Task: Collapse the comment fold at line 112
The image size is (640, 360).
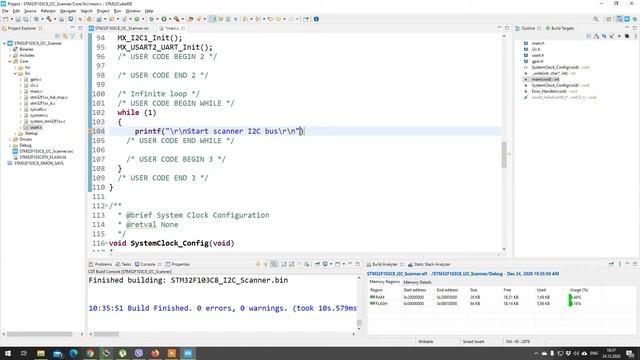Action: (x=107, y=206)
